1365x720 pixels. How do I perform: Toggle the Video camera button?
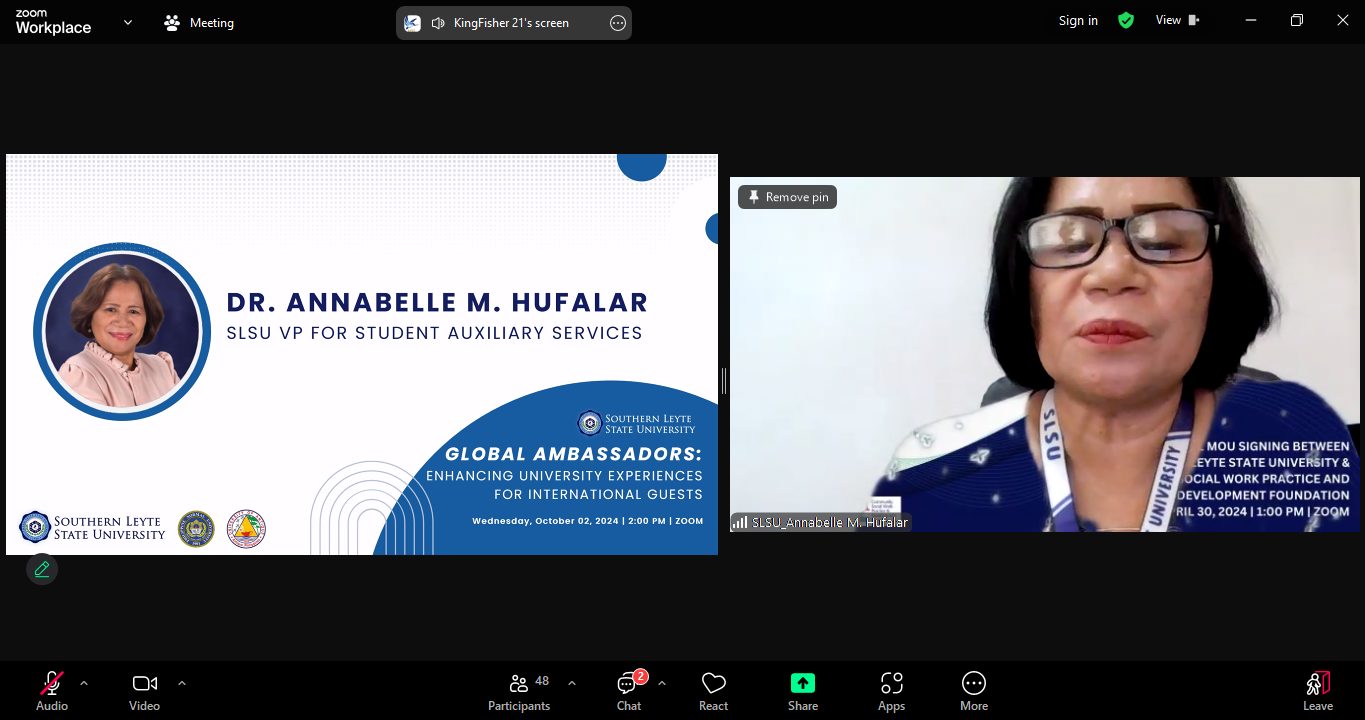(x=144, y=691)
